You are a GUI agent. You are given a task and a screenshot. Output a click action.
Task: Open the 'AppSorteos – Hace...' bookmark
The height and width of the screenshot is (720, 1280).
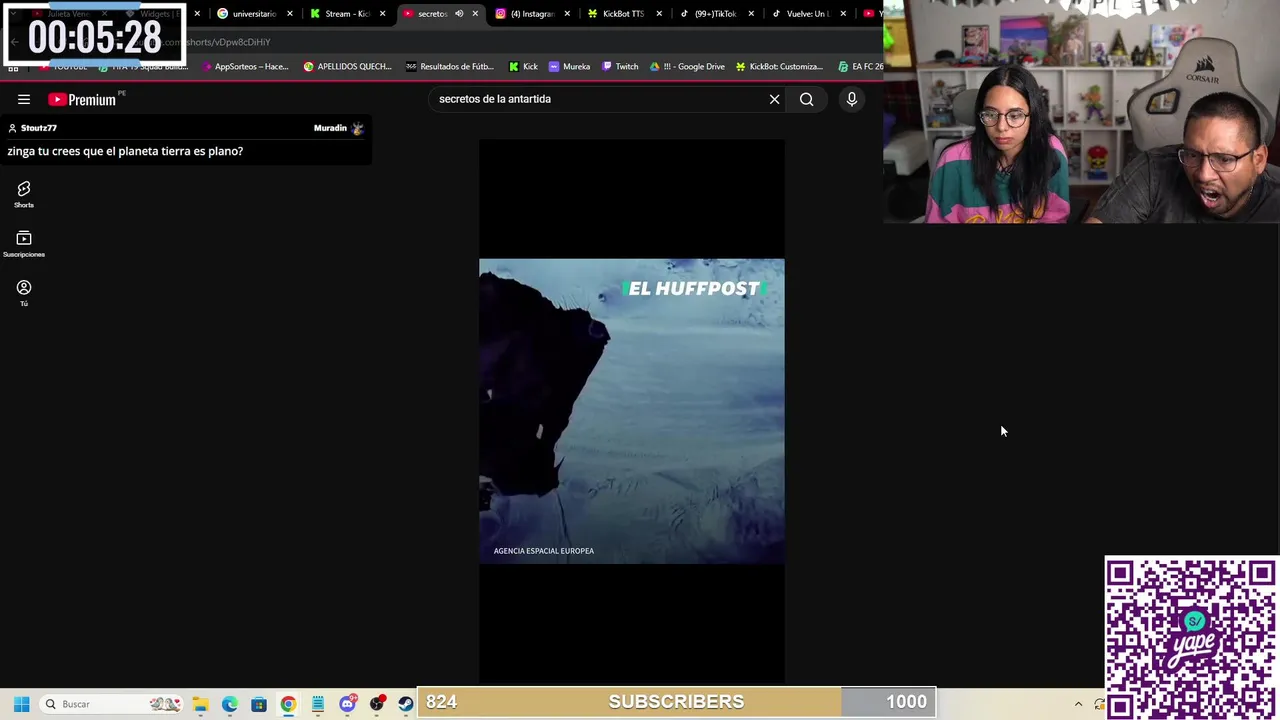244,67
